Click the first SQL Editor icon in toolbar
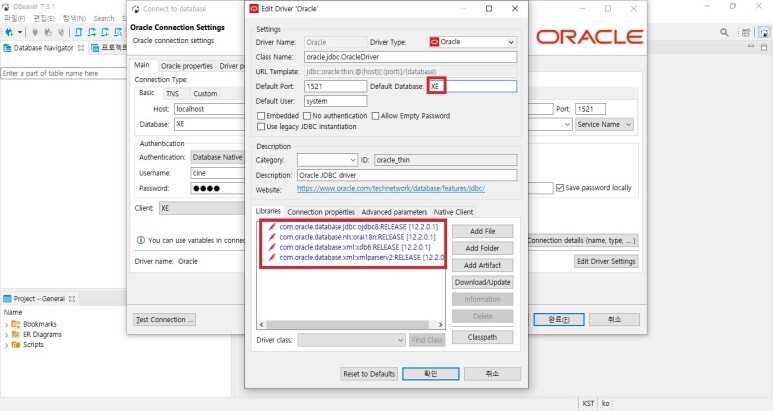Viewport: 773px width, 411px height. [78, 33]
